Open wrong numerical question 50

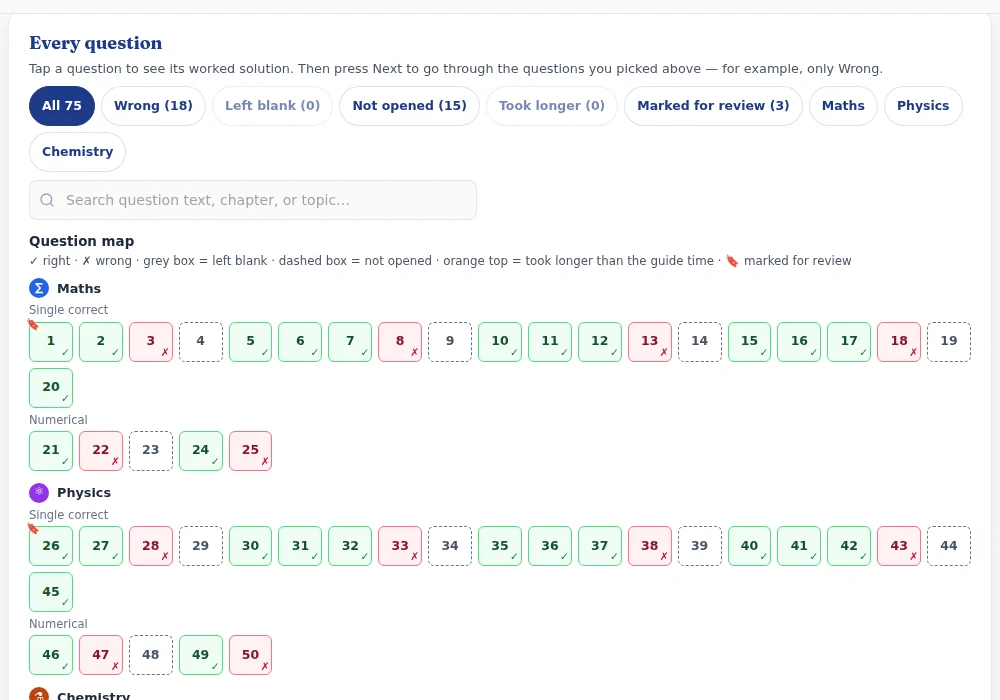pos(251,655)
